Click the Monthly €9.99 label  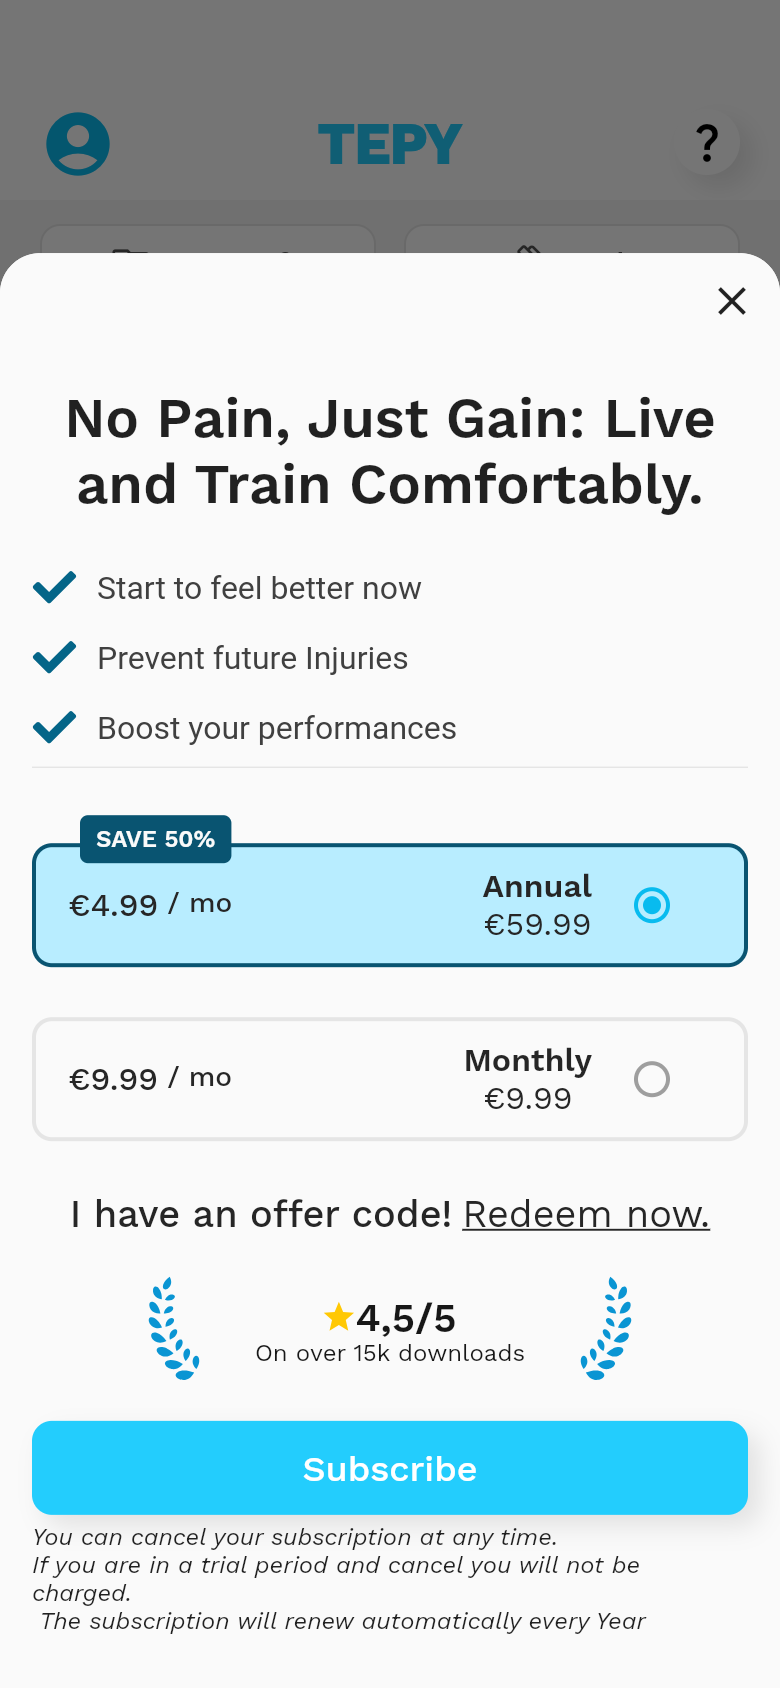(528, 1079)
